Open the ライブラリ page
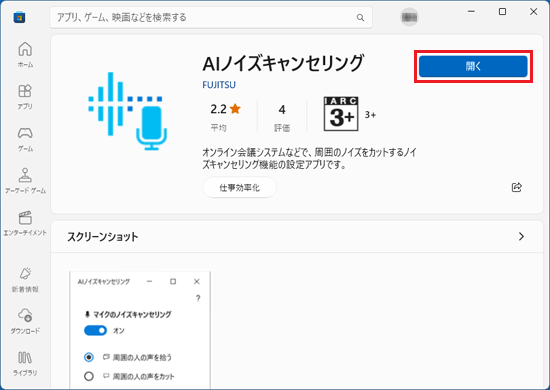 click(x=25, y=363)
